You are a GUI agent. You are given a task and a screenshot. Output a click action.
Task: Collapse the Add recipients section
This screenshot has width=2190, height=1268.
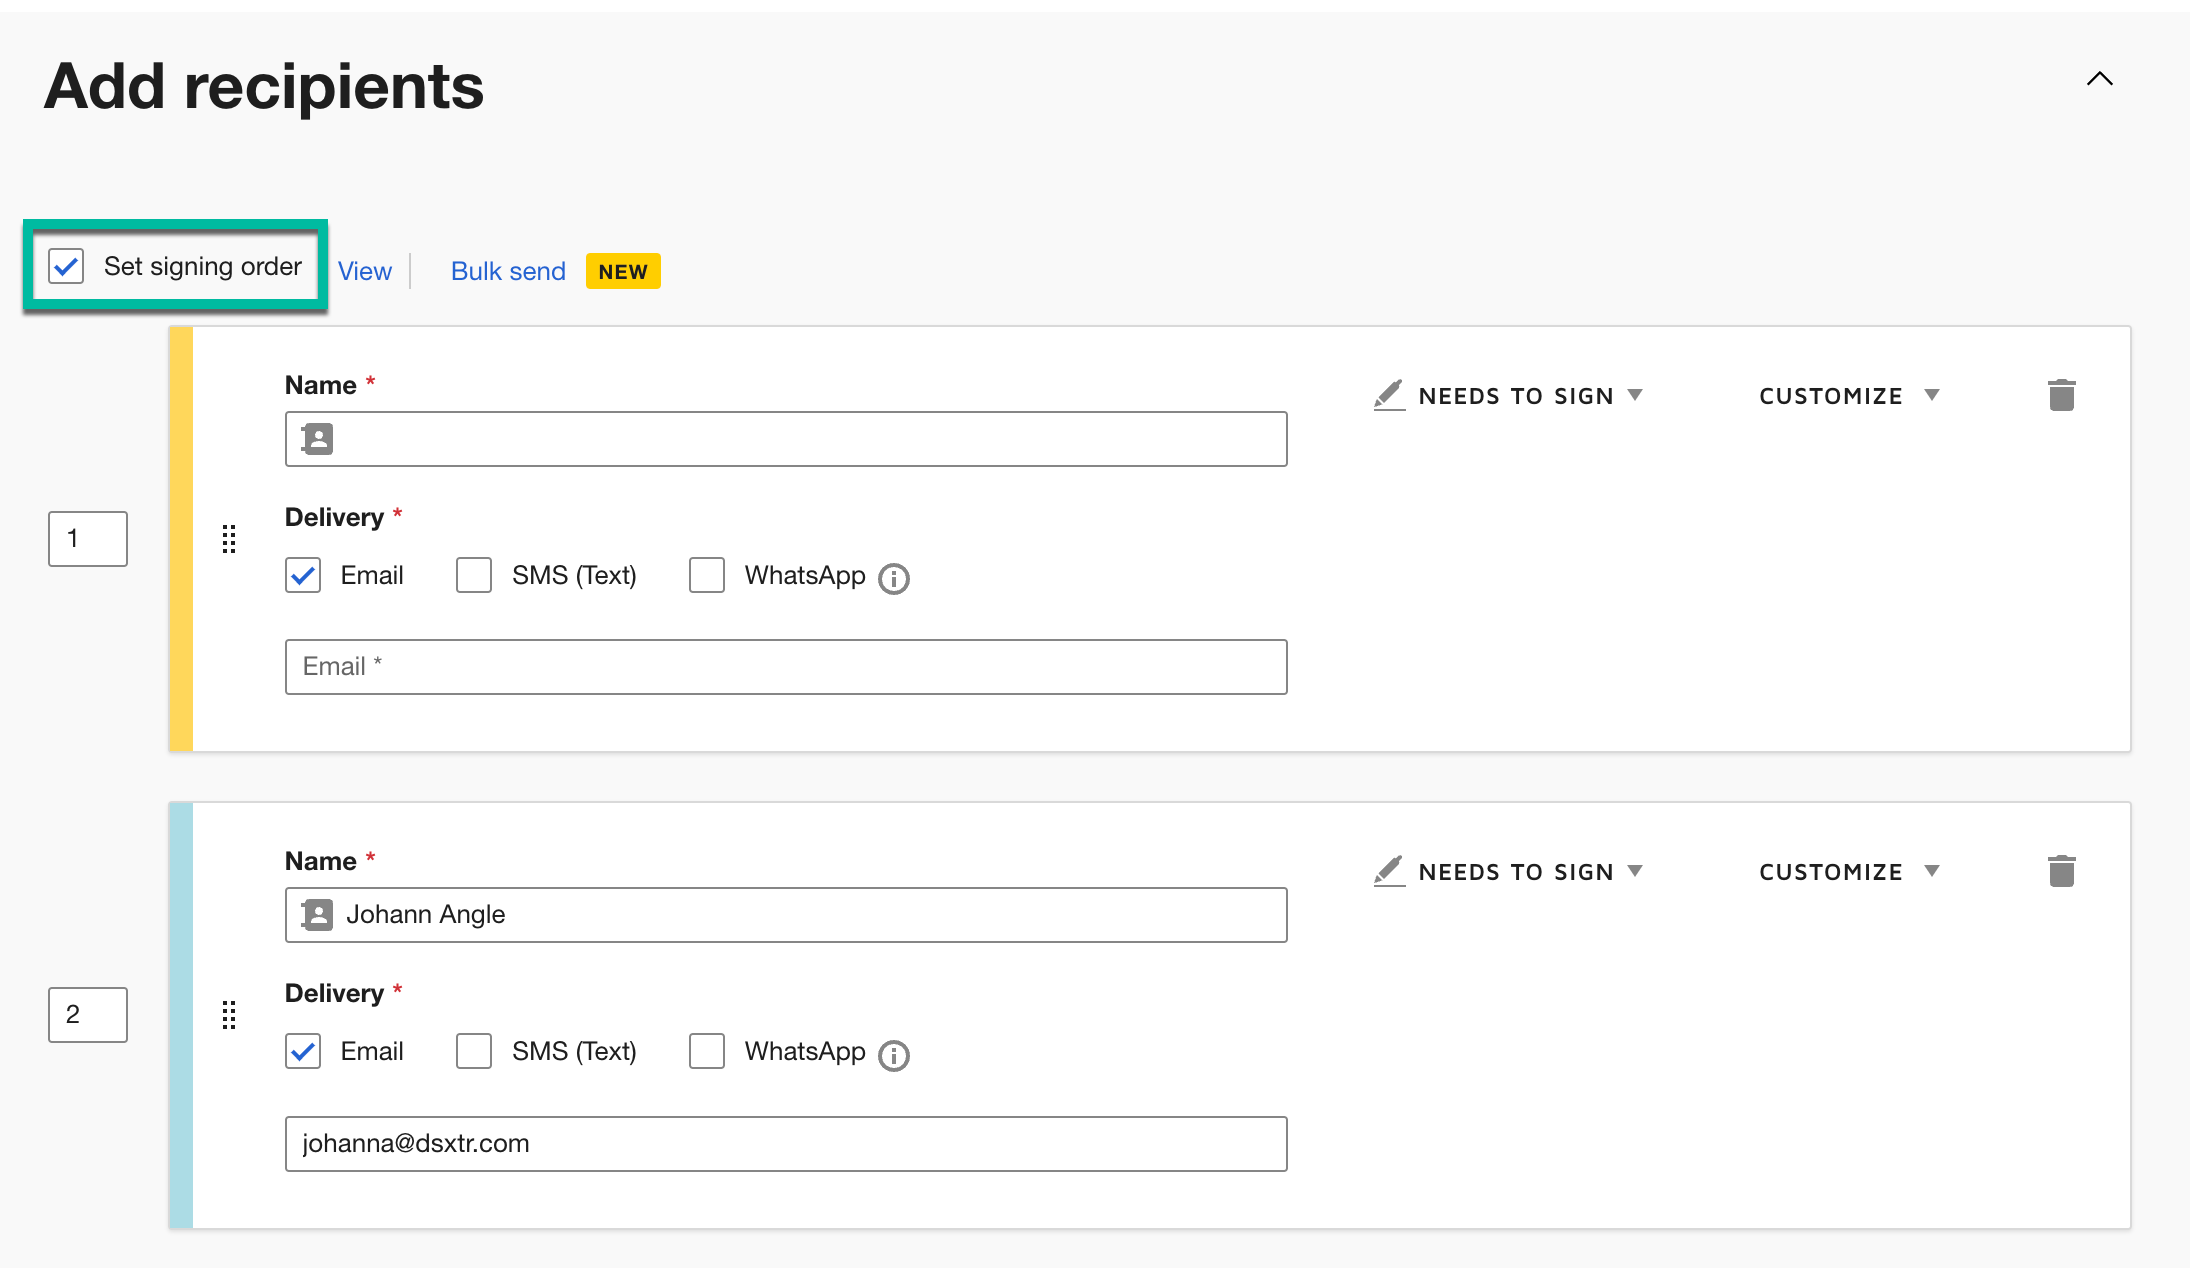click(x=2099, y=79)
